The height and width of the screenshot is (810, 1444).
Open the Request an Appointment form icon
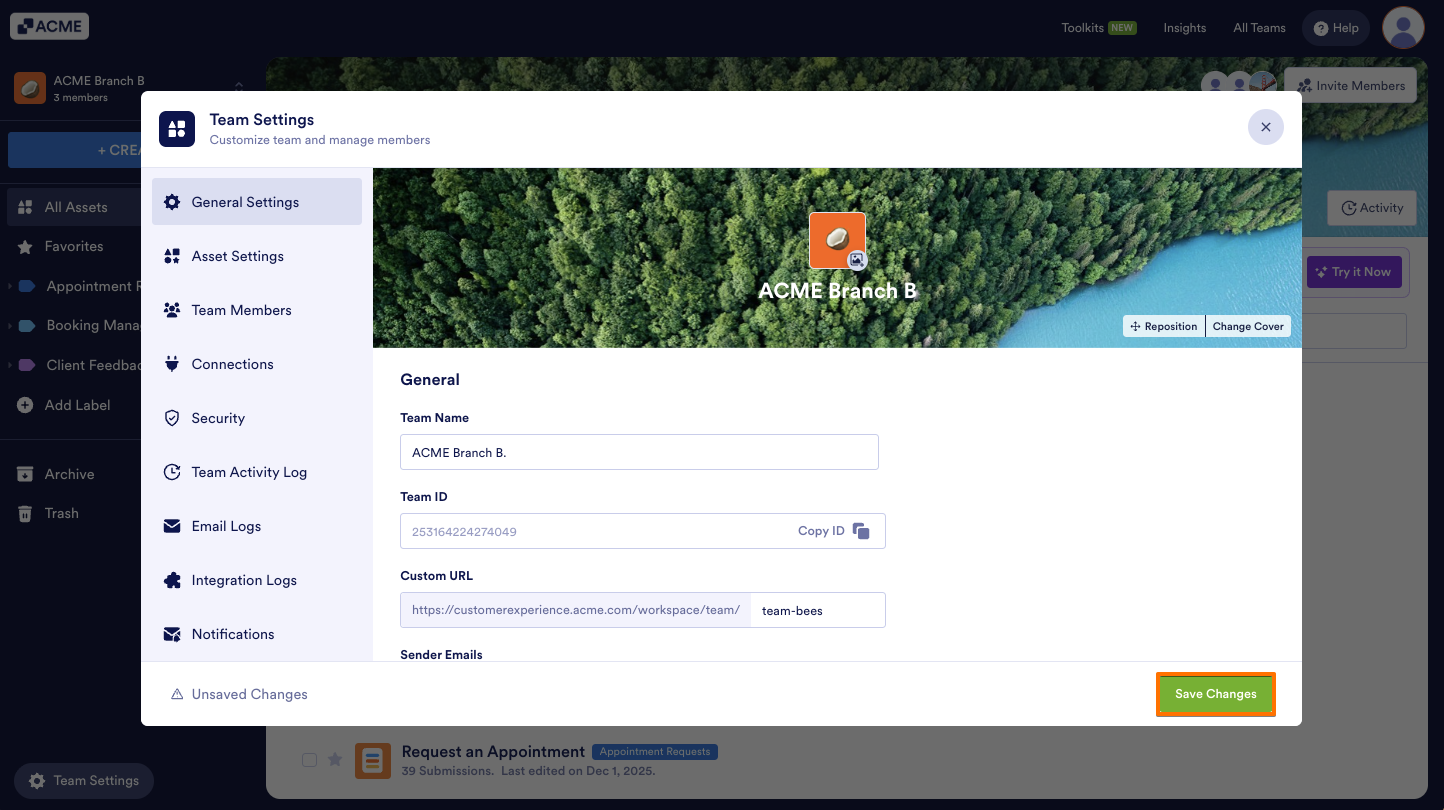click(x=373, y=760)
